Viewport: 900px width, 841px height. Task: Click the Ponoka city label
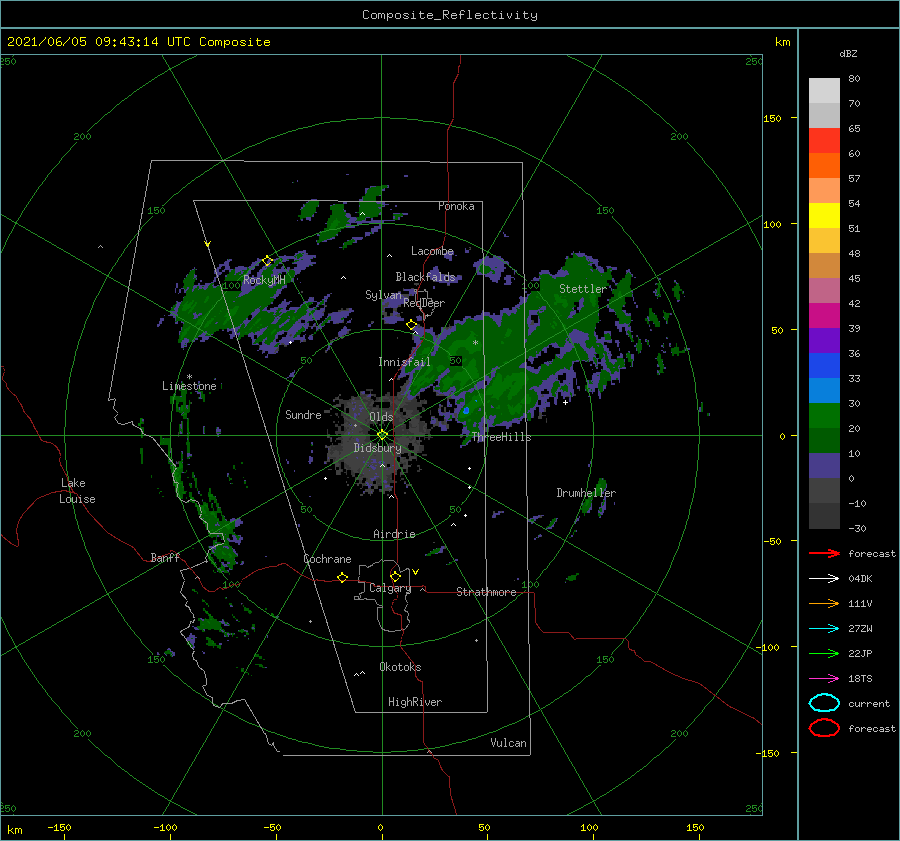point(456,206)
